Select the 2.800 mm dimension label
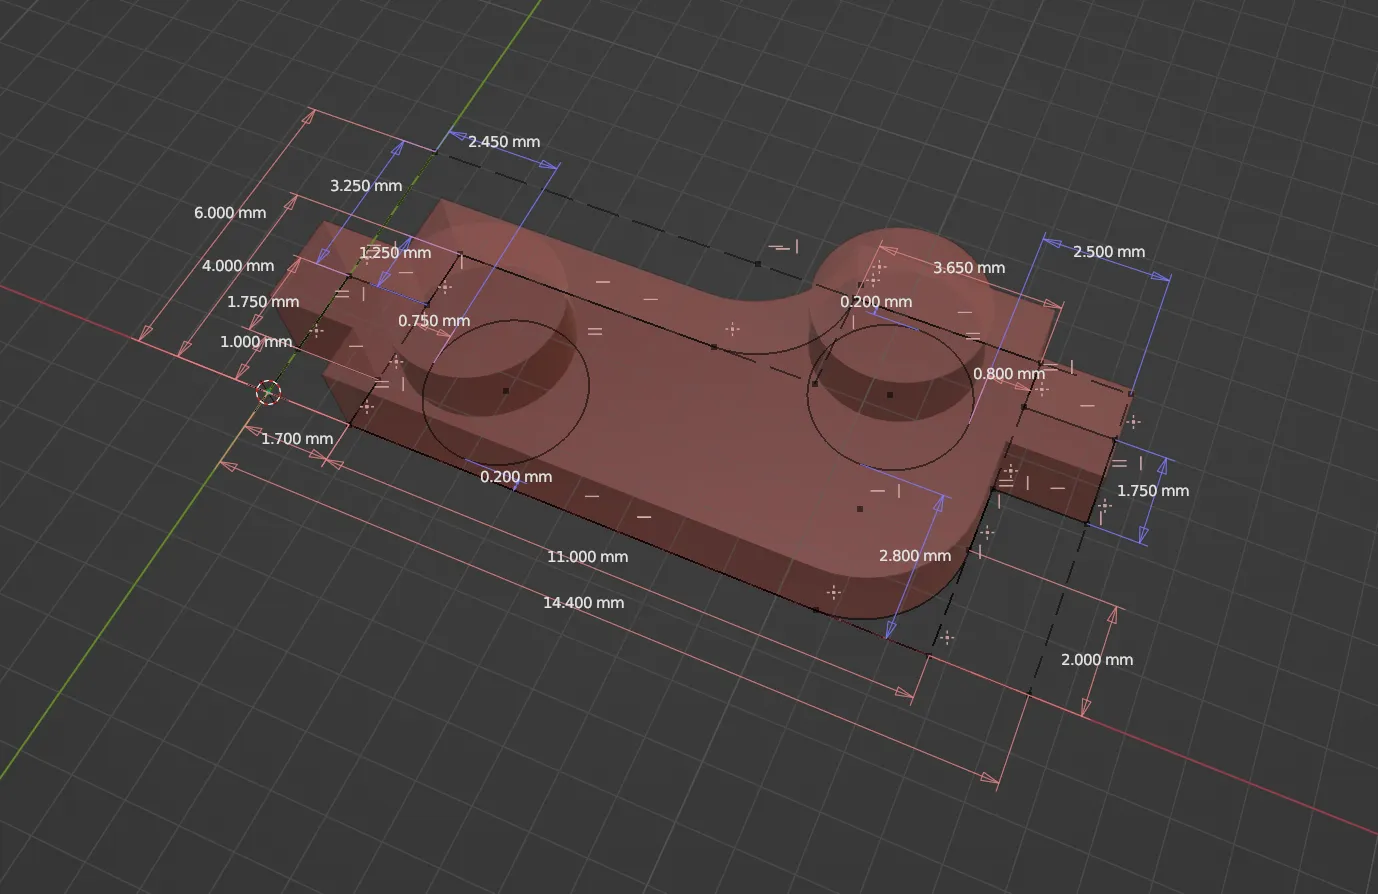 click(915, 556)
